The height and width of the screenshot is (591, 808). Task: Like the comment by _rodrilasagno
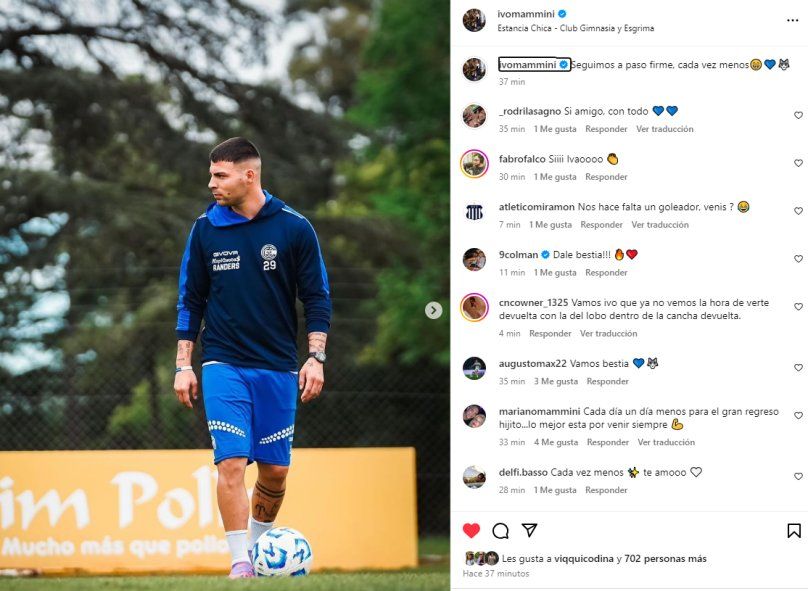pos(798,115)
